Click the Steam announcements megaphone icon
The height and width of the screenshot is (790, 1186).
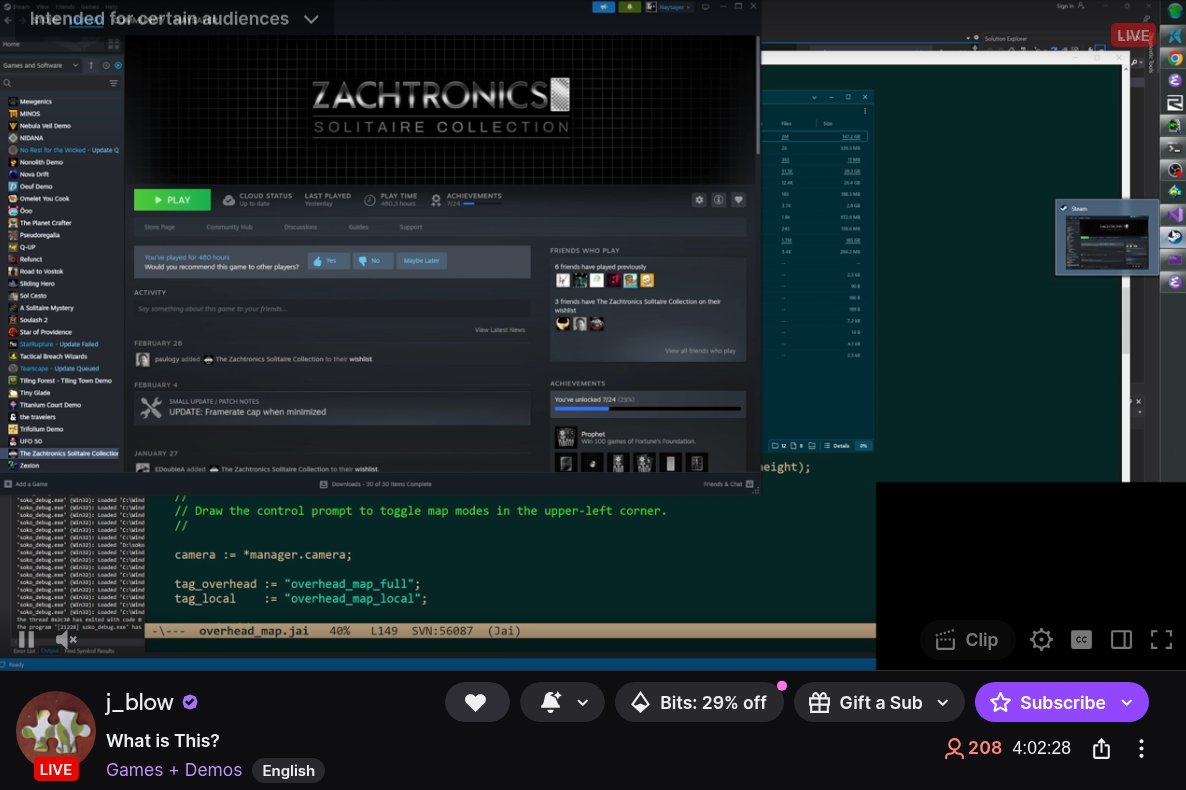click(603, 7)
